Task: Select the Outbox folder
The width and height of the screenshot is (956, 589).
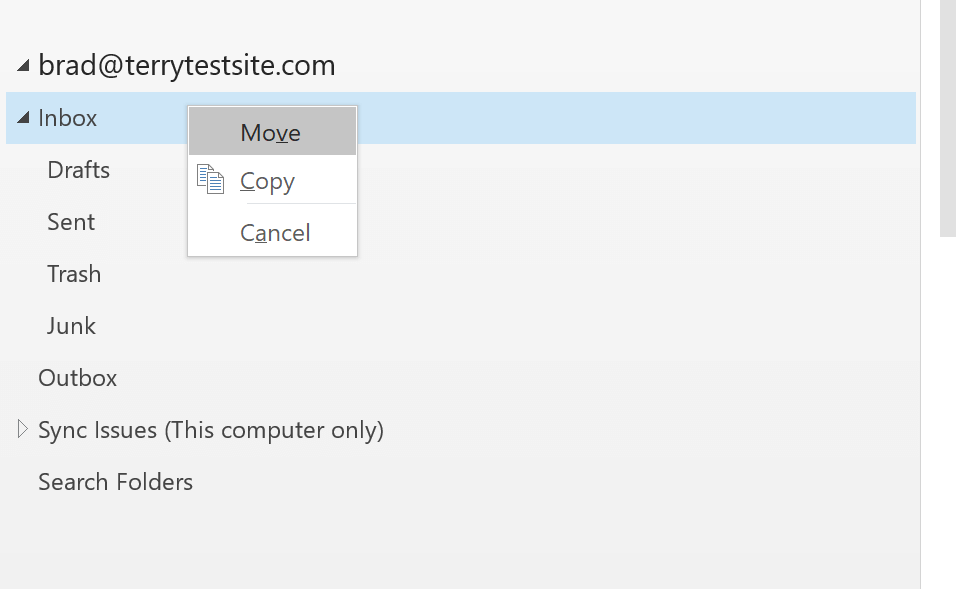Action: (77, 378)
